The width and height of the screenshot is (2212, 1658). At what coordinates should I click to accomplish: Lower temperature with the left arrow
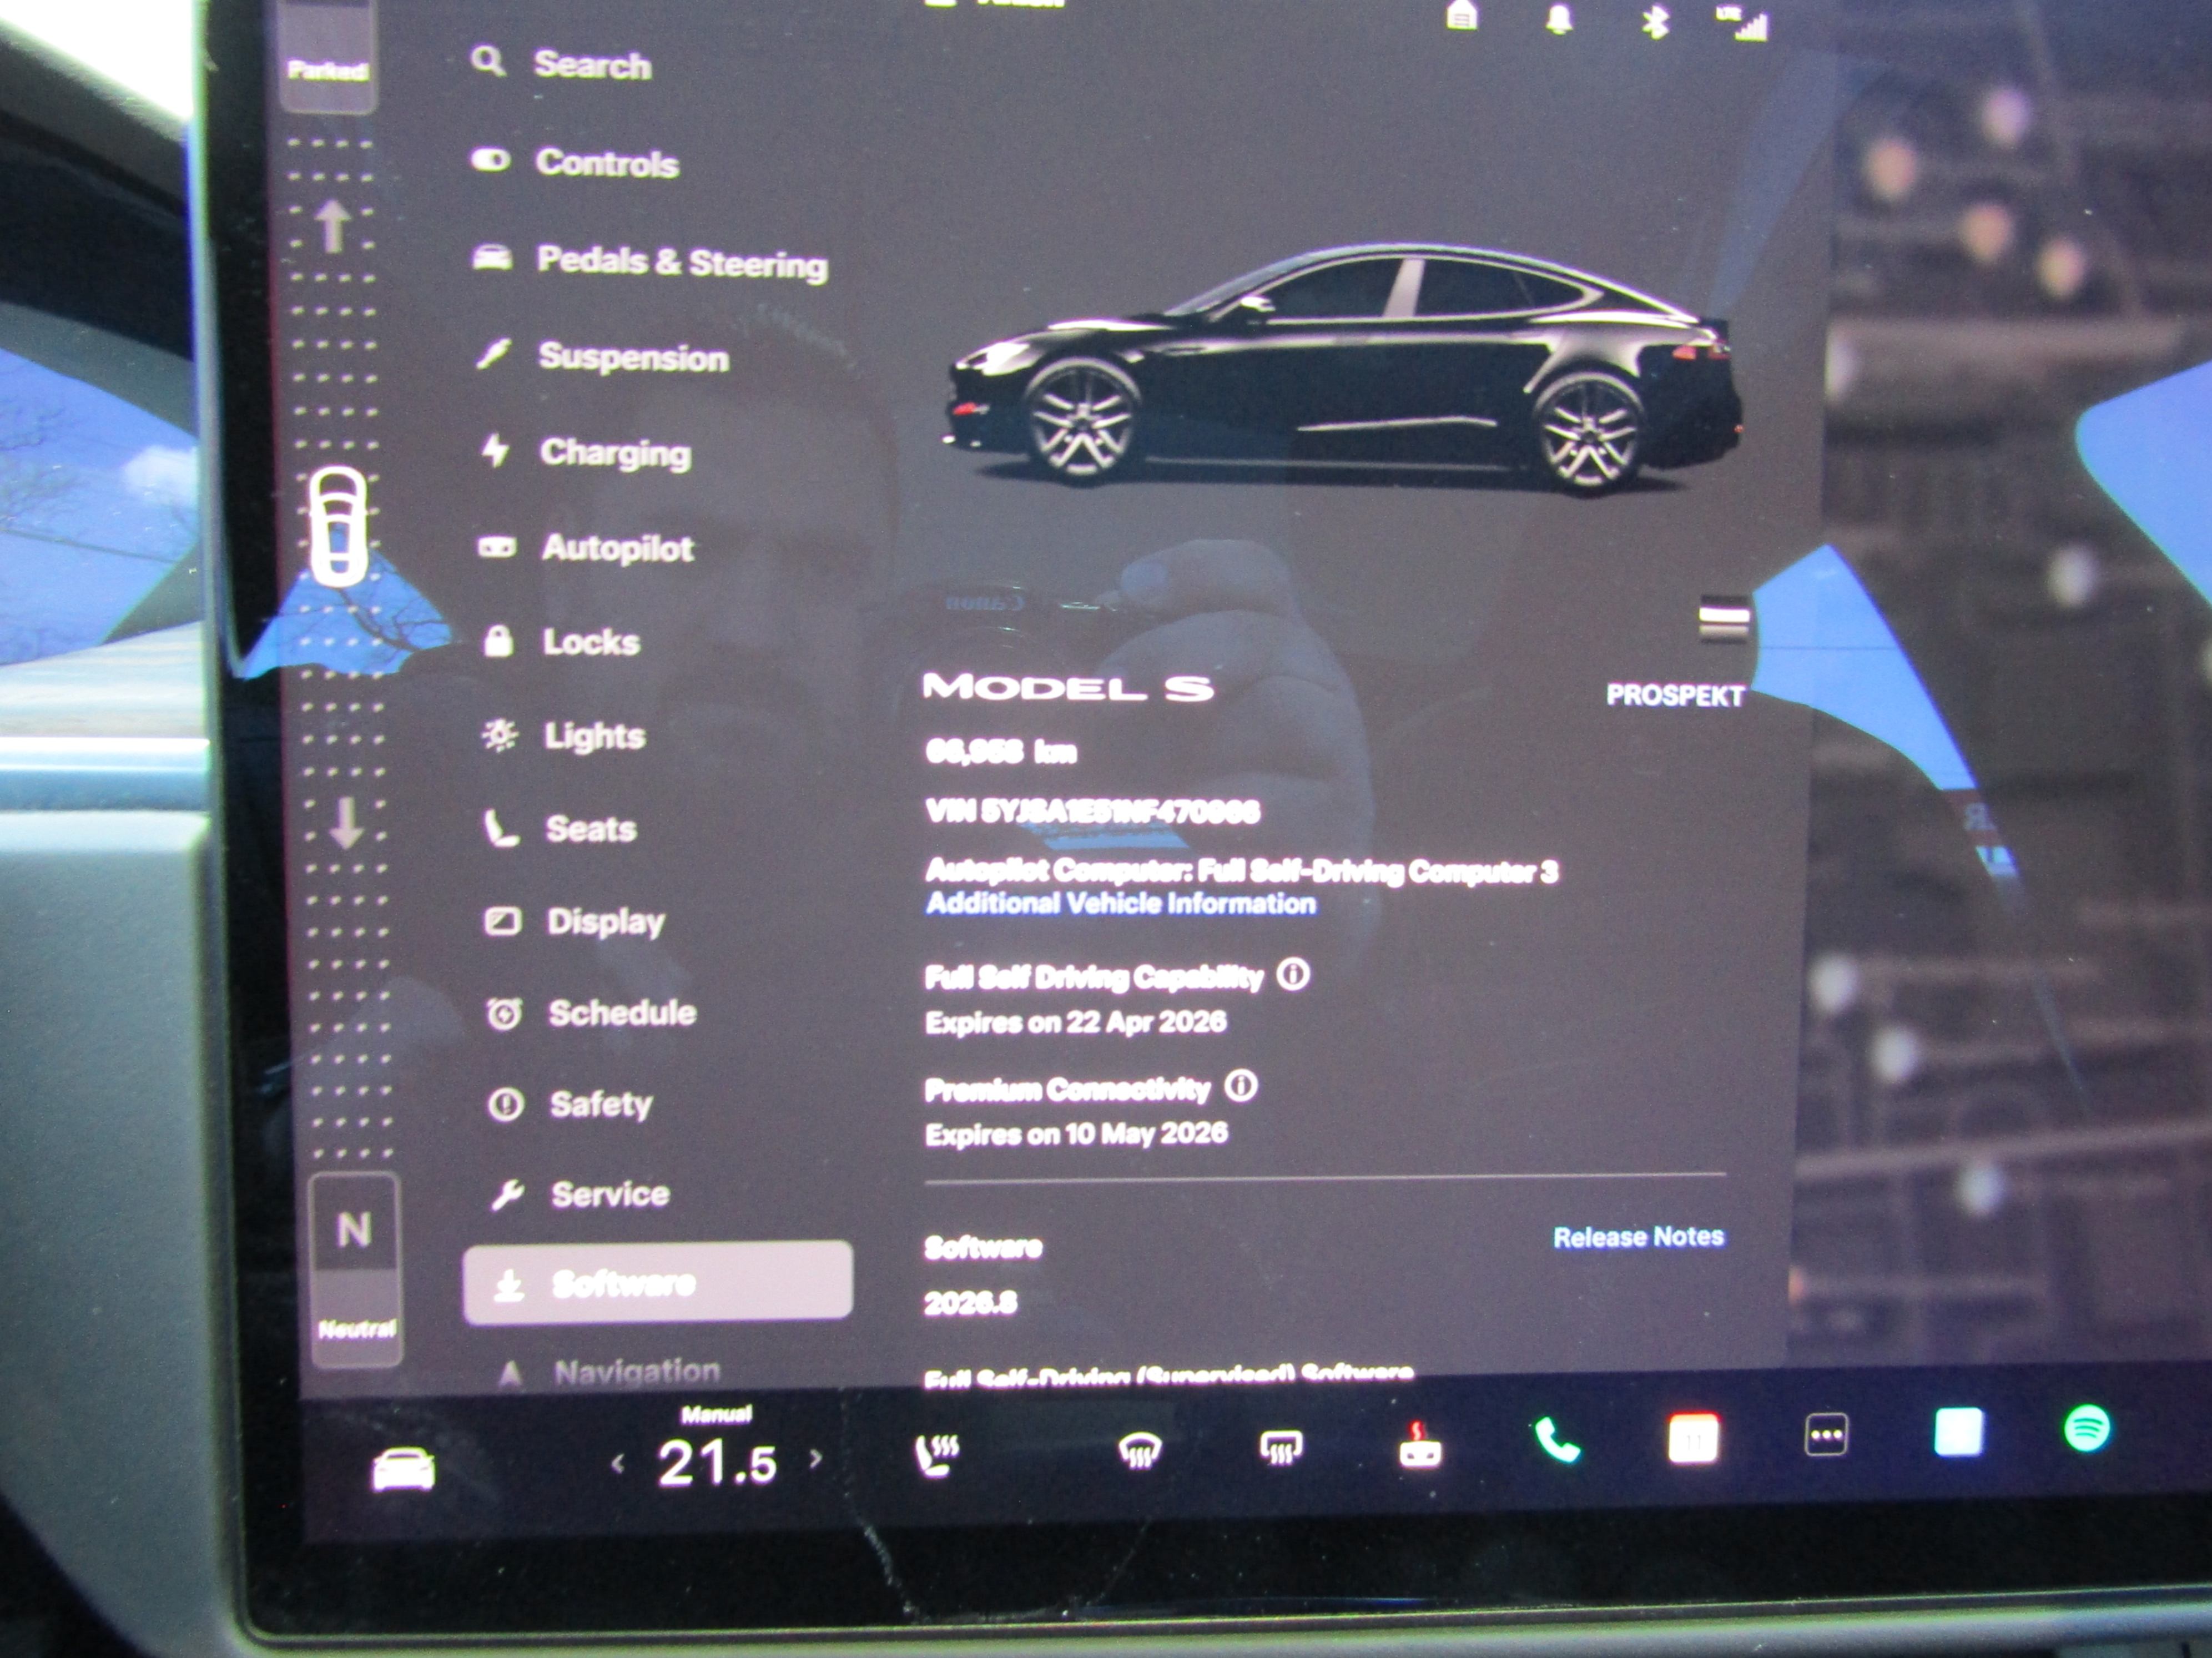point(618,1465)
